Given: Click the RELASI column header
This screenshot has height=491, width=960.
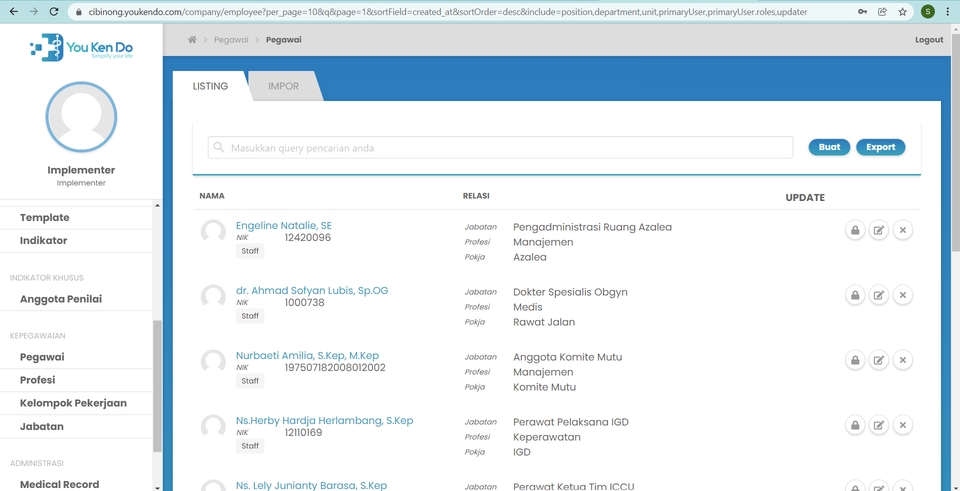Looking at the screenshot, I should point(476,196).
